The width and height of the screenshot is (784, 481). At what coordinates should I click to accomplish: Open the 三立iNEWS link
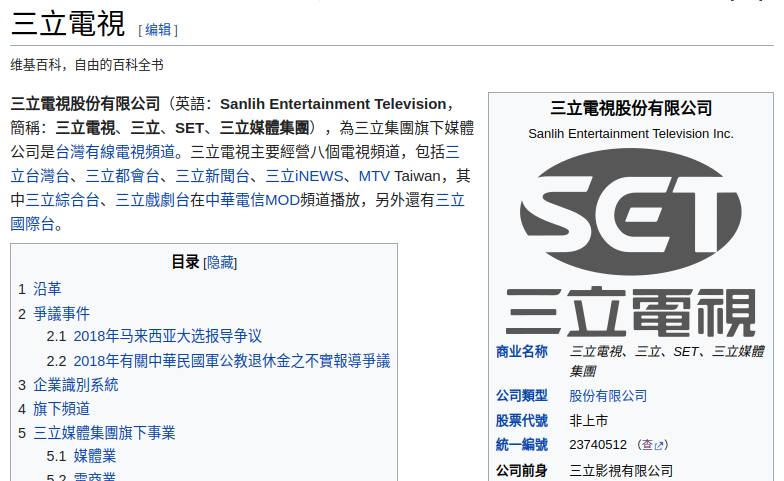tap(304, 176)
